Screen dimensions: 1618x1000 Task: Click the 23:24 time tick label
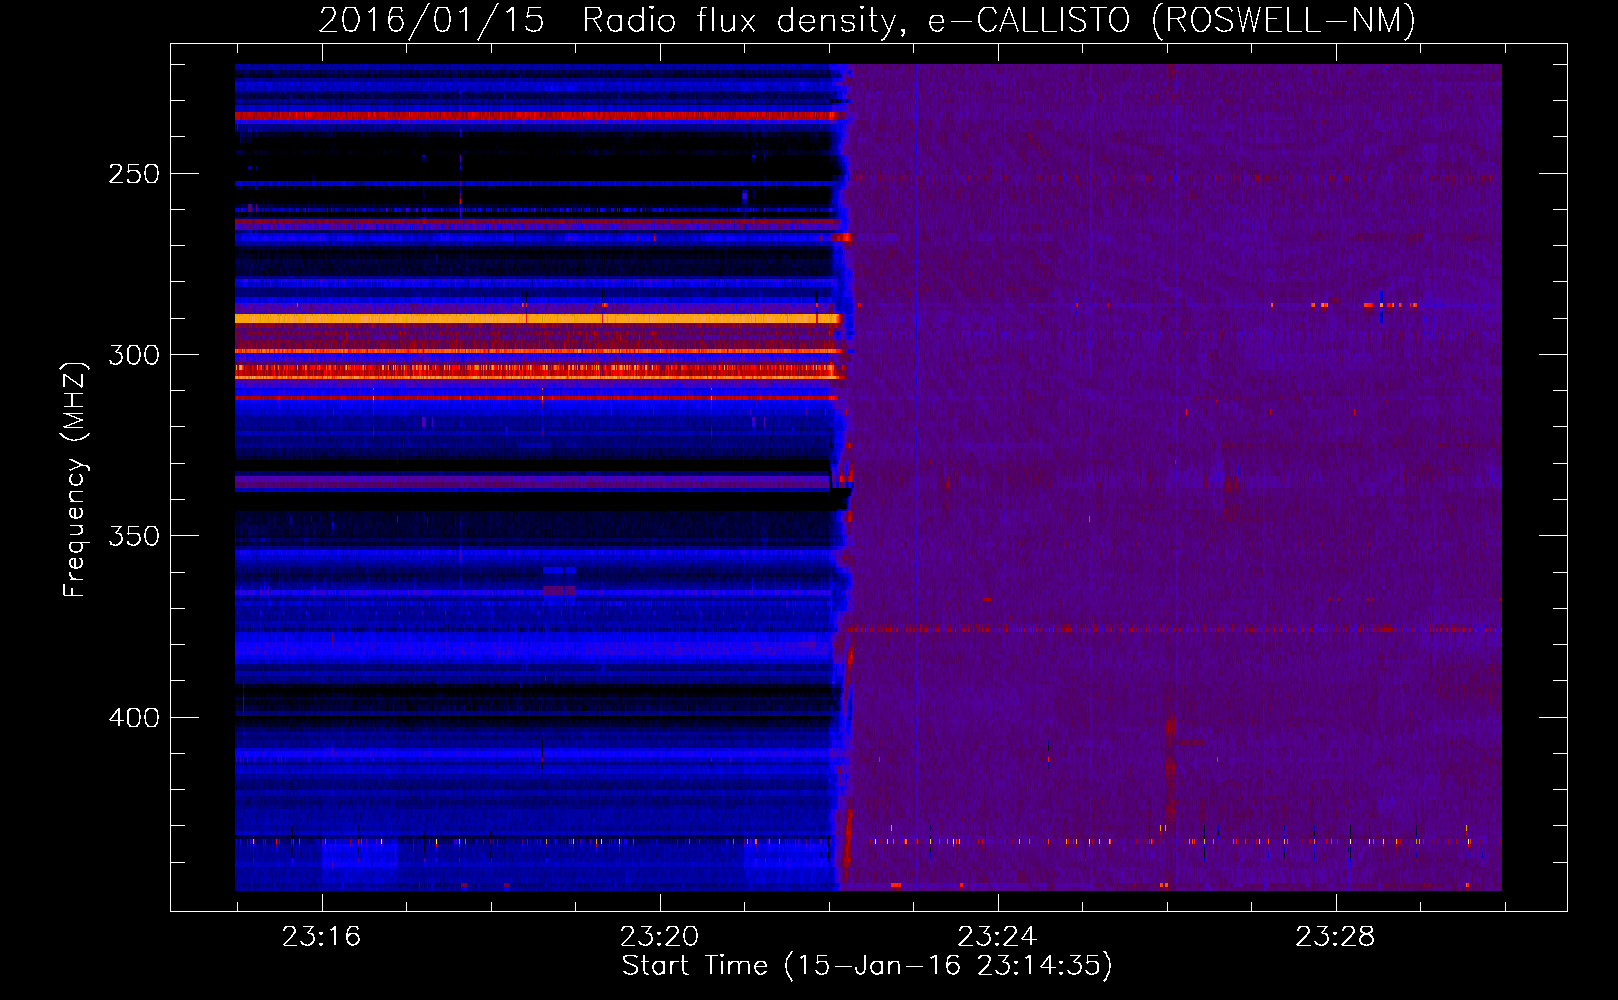tap(997, 937)
